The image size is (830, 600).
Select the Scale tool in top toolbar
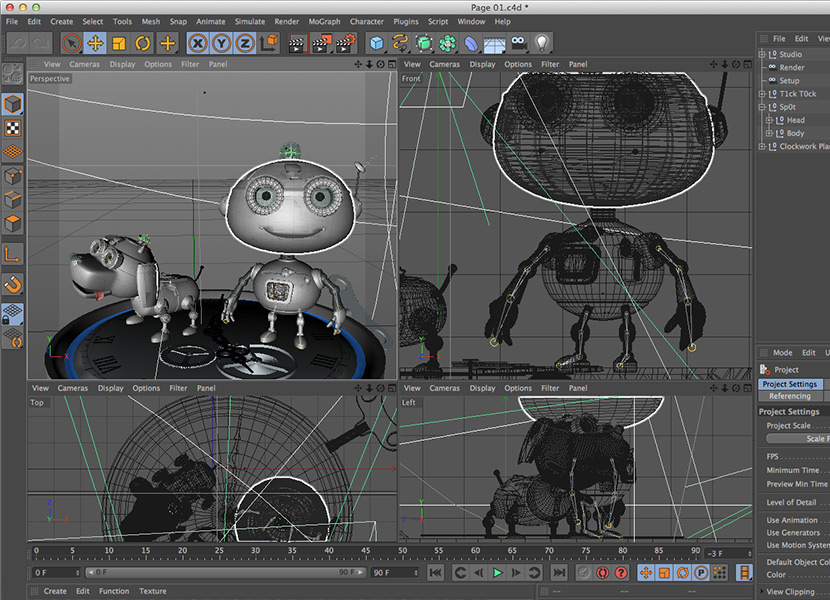tap(119, 43)
